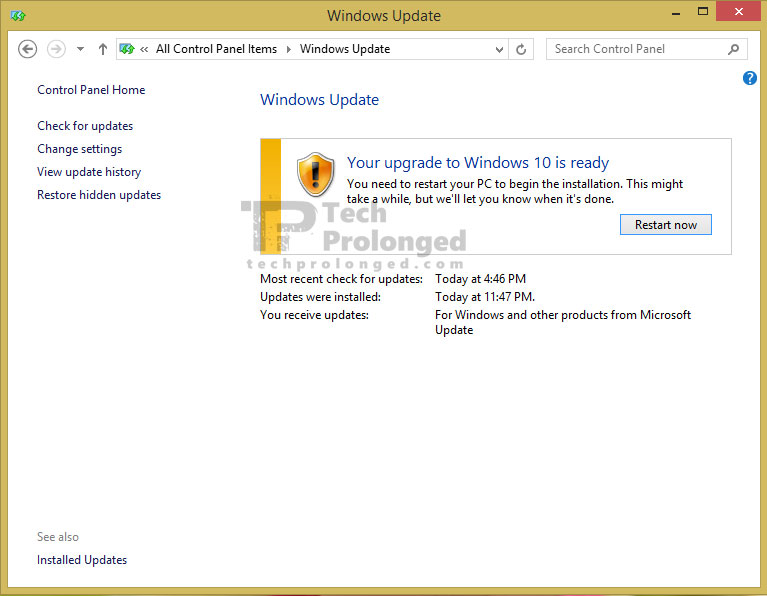
Task: Click the Up one level arrow
Action: click(x=102, y=49)
